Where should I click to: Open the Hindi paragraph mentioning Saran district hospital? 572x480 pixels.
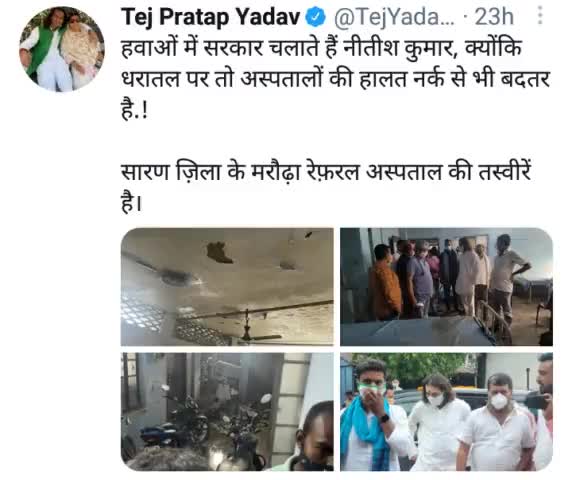click(325, 187)
